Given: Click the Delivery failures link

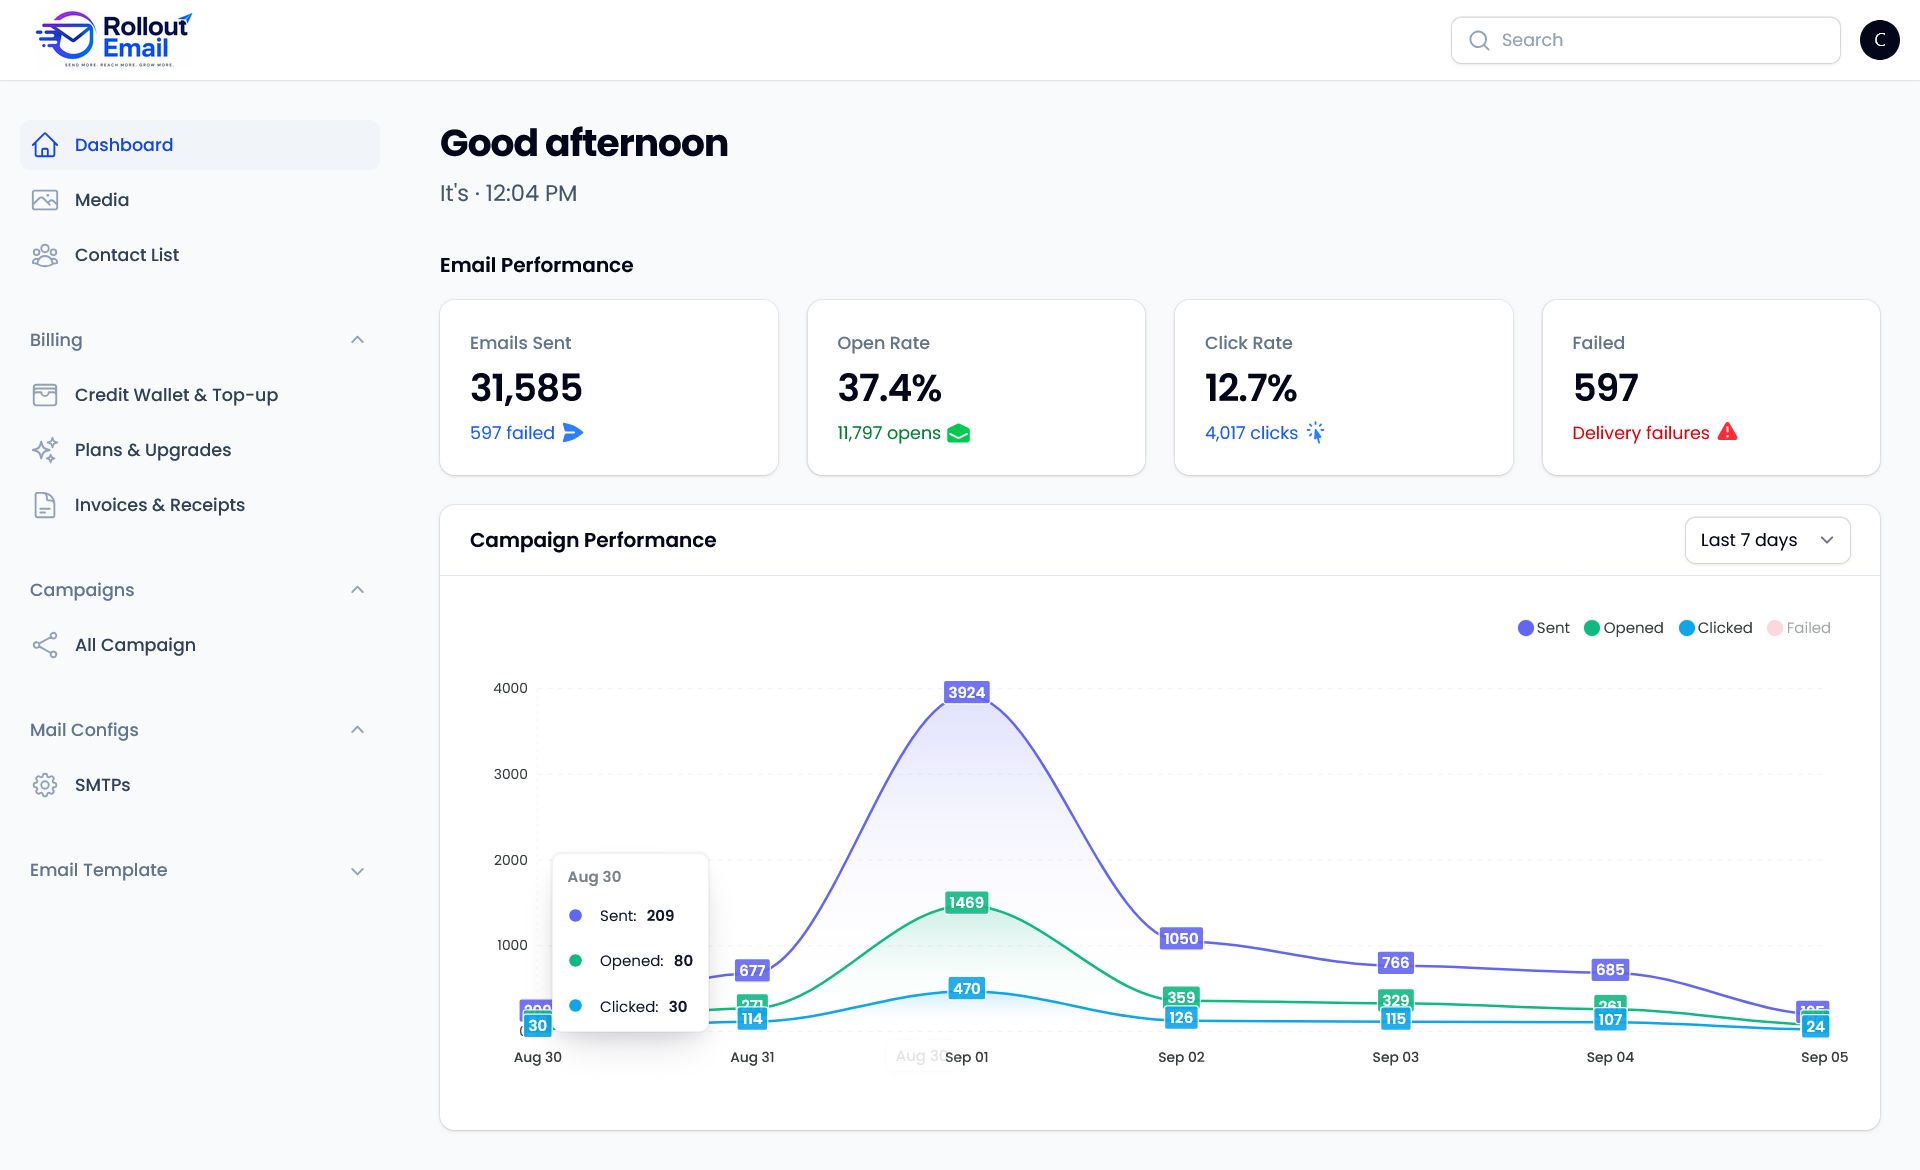Looking at the screenshot, I should (x=1641, y=433).
